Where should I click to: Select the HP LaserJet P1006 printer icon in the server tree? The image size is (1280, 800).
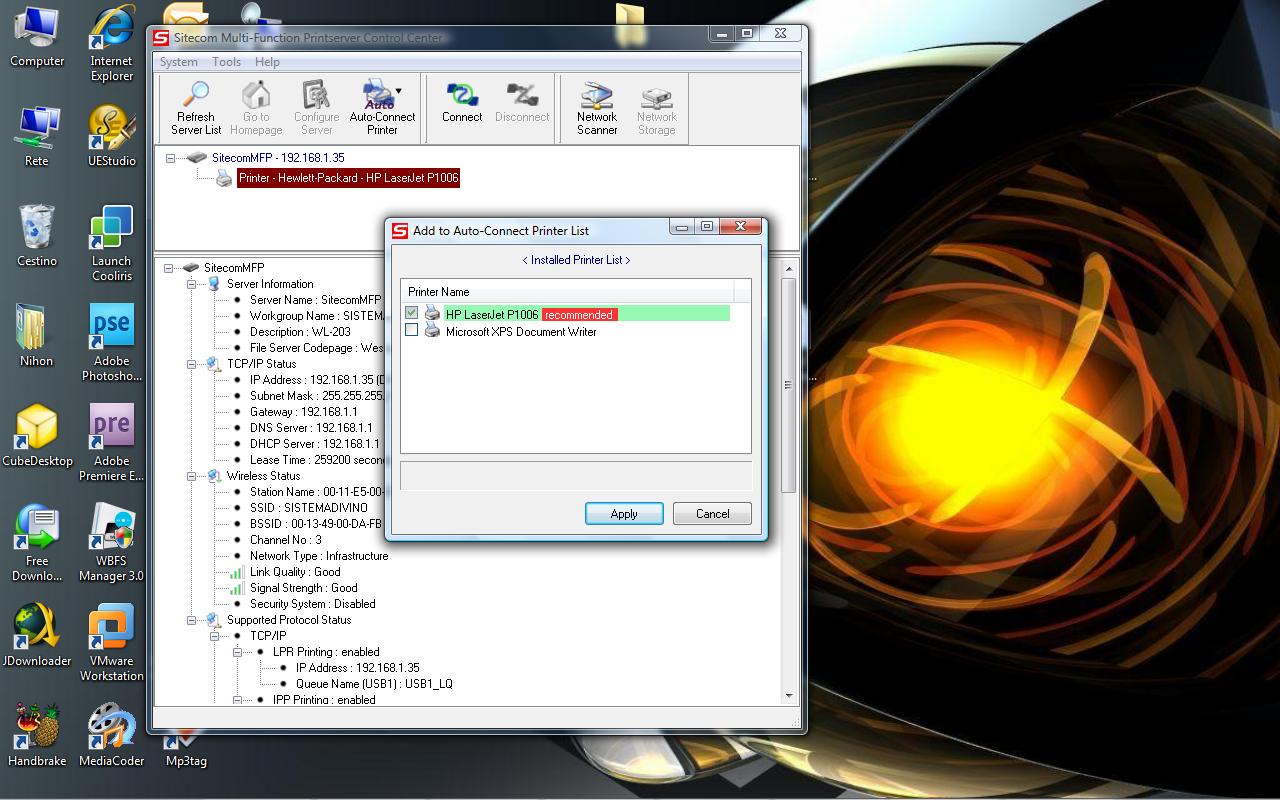click(225, 178)
